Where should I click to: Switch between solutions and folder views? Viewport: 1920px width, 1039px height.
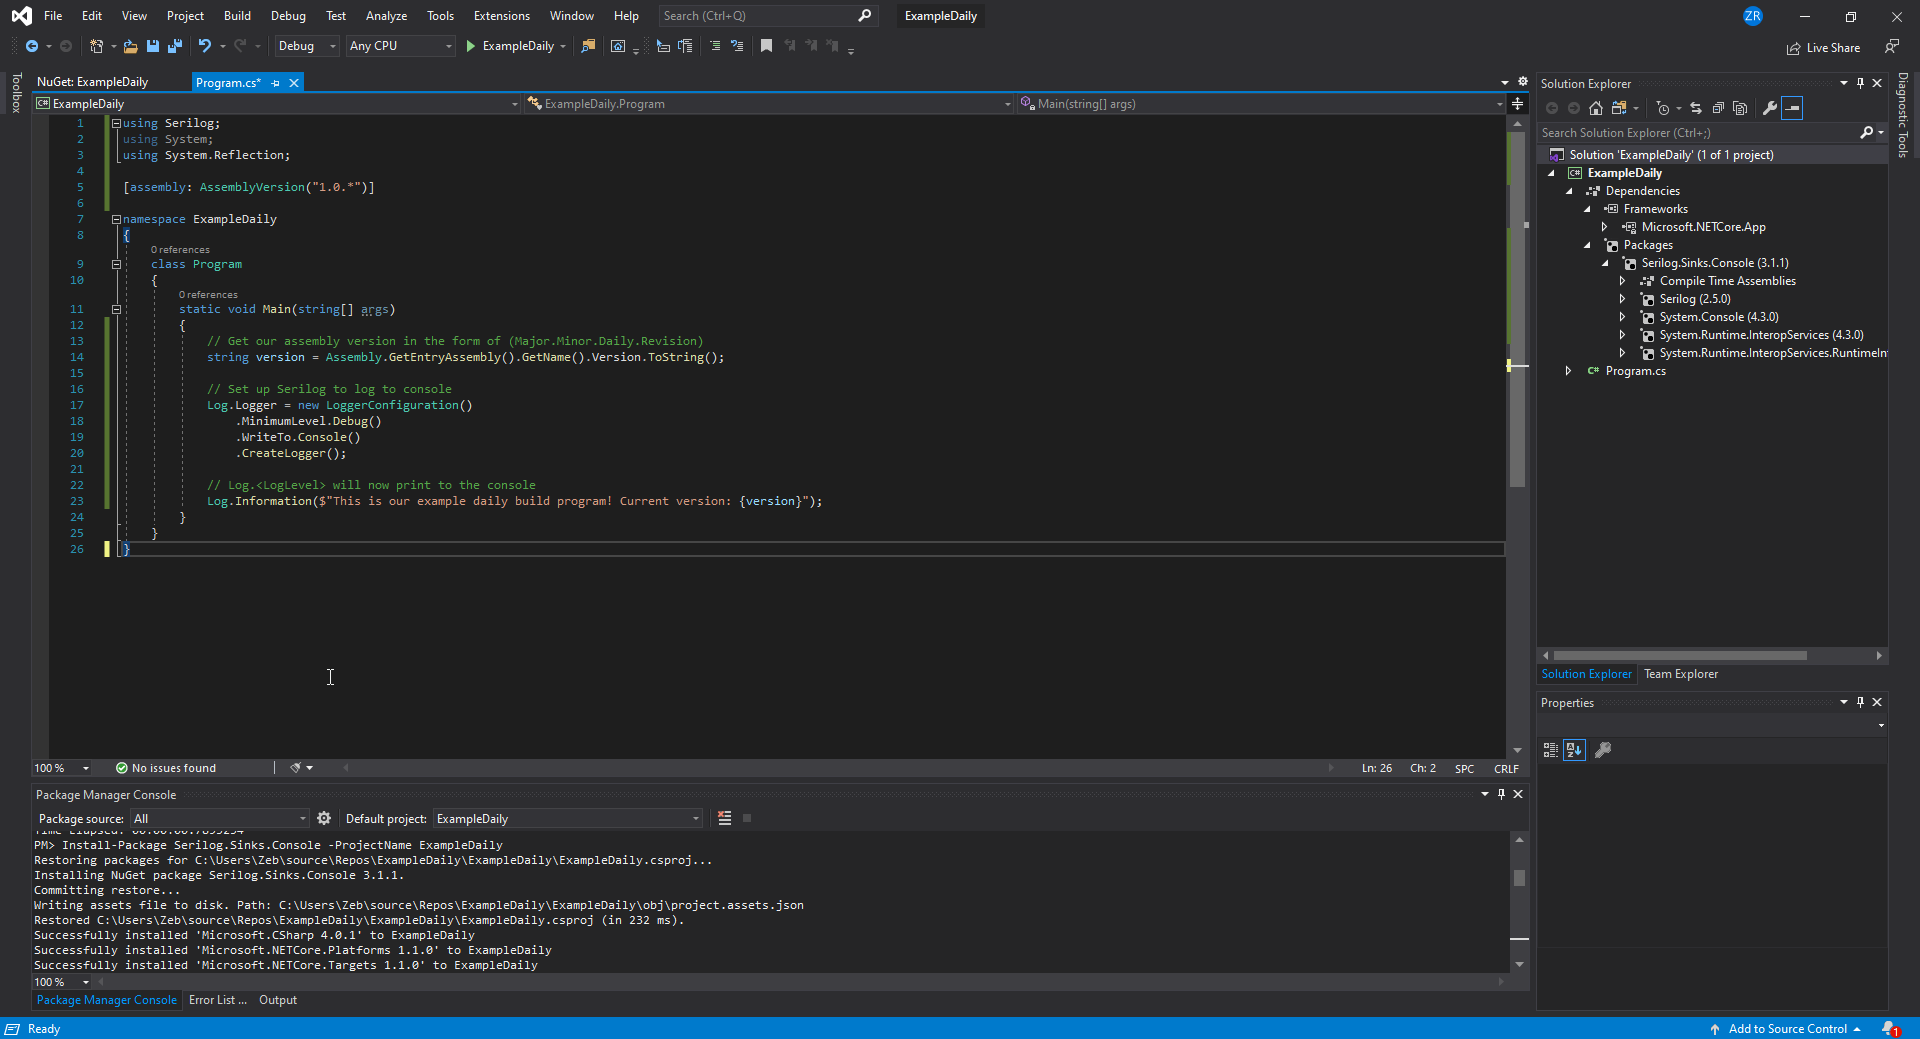tap(1619, 108)
